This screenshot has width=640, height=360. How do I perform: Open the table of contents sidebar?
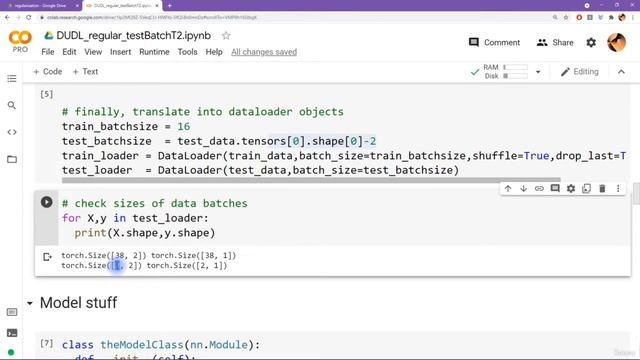(12, 78)
